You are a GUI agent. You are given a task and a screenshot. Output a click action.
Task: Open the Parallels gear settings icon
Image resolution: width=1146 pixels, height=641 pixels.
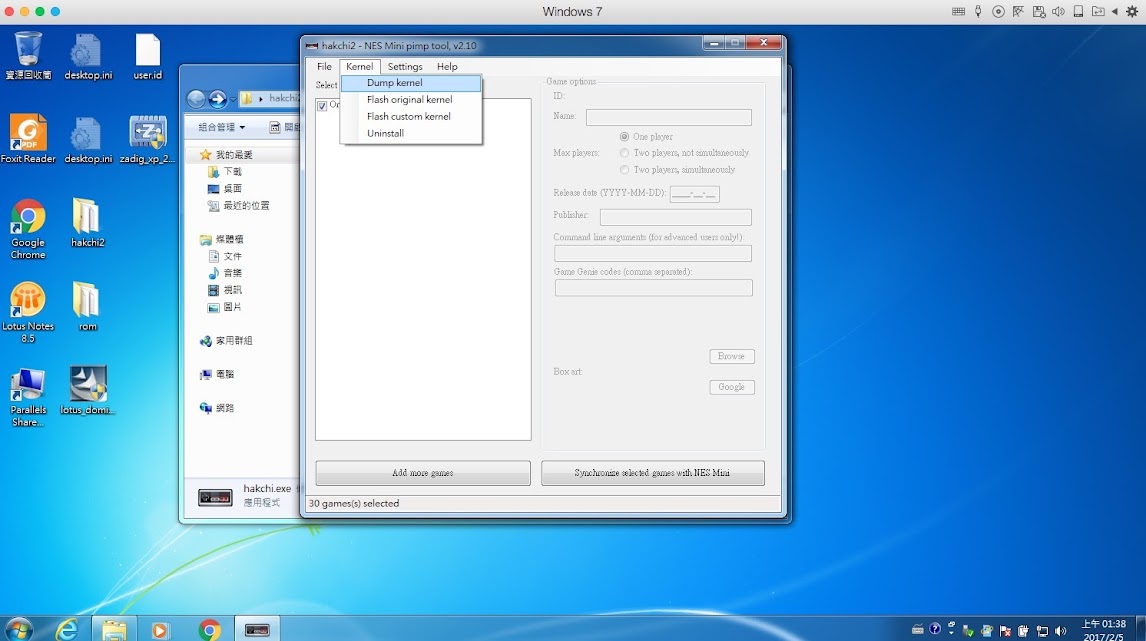pos(1132,12)
